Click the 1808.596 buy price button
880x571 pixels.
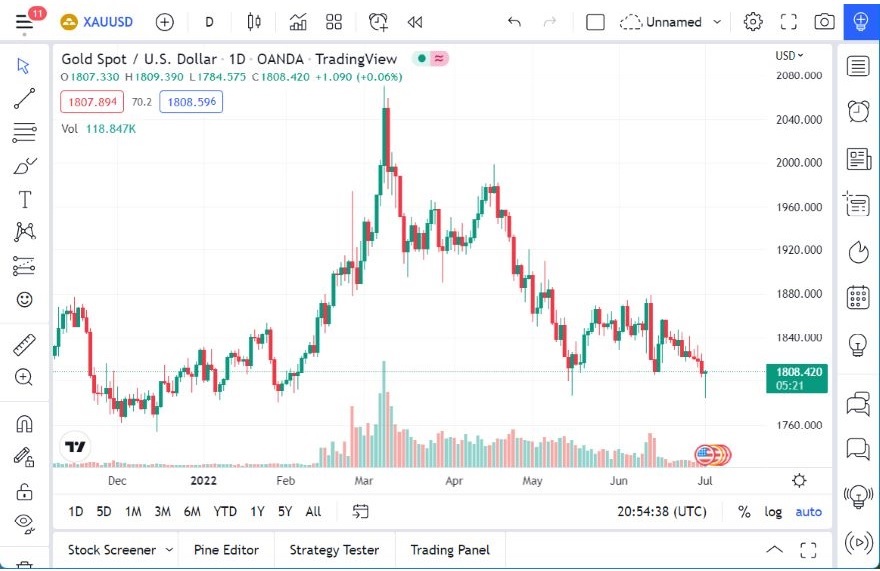pyautogui.click(x=191, y=102)
